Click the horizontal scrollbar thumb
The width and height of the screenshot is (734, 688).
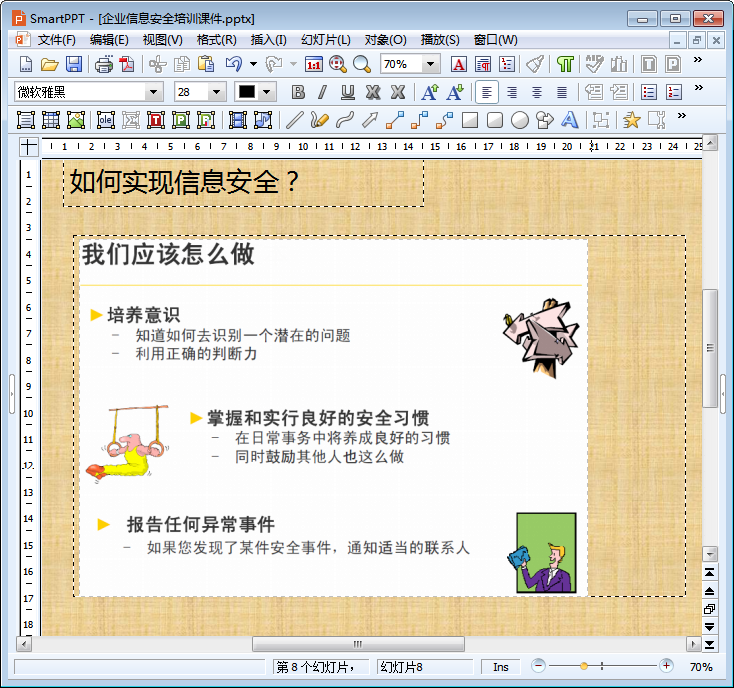pos(358,644)
